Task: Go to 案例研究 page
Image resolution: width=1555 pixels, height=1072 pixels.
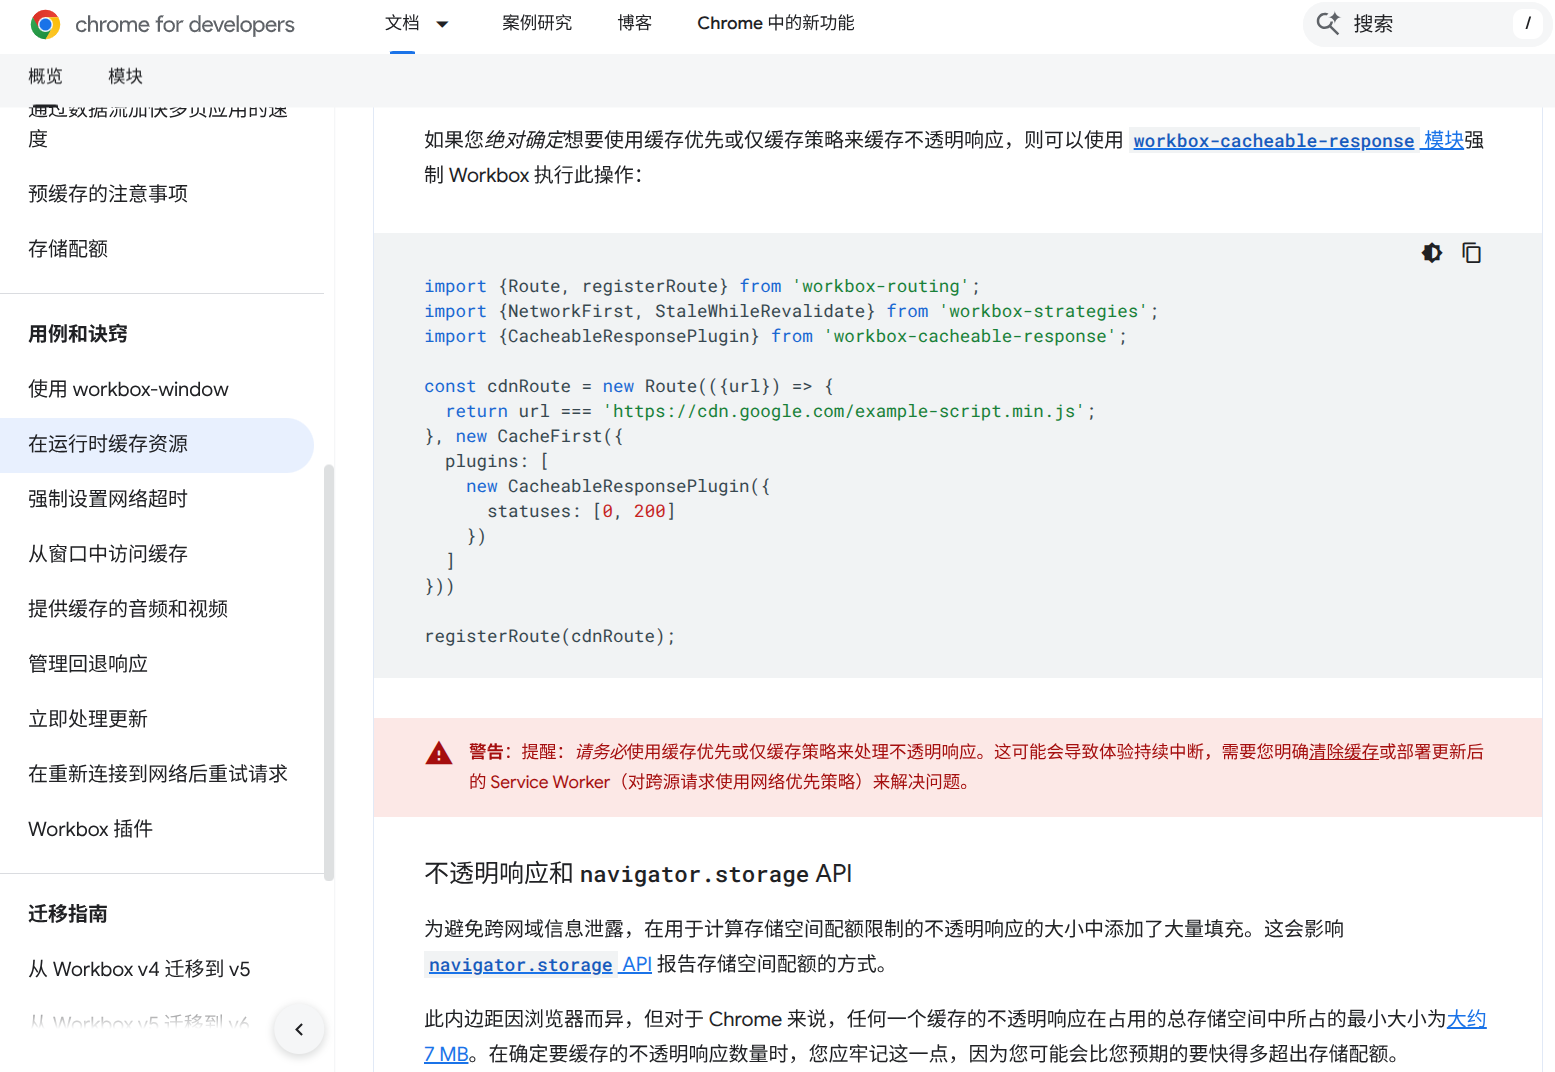Action: click(537, 23)
